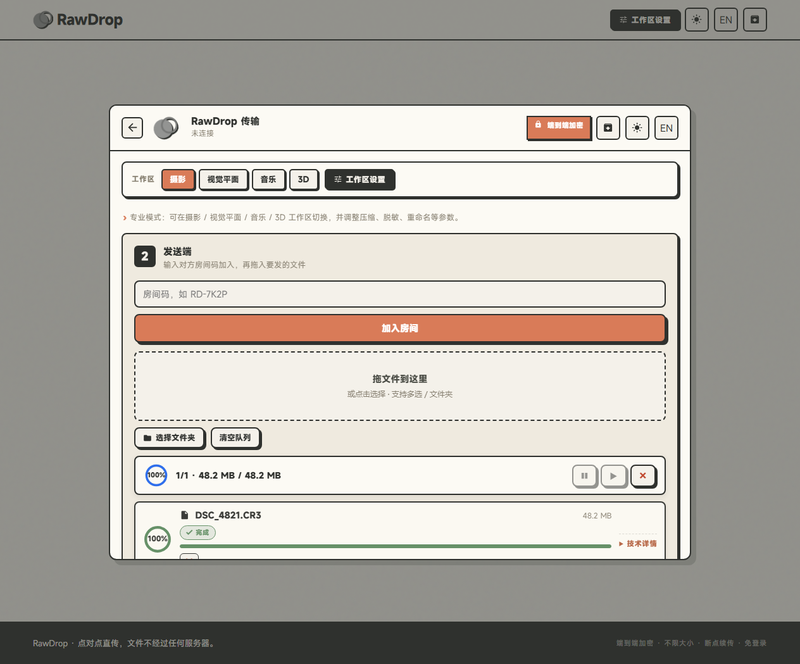
Task: Resume the transfer with the play button
Action: click(x=613, y=476)
